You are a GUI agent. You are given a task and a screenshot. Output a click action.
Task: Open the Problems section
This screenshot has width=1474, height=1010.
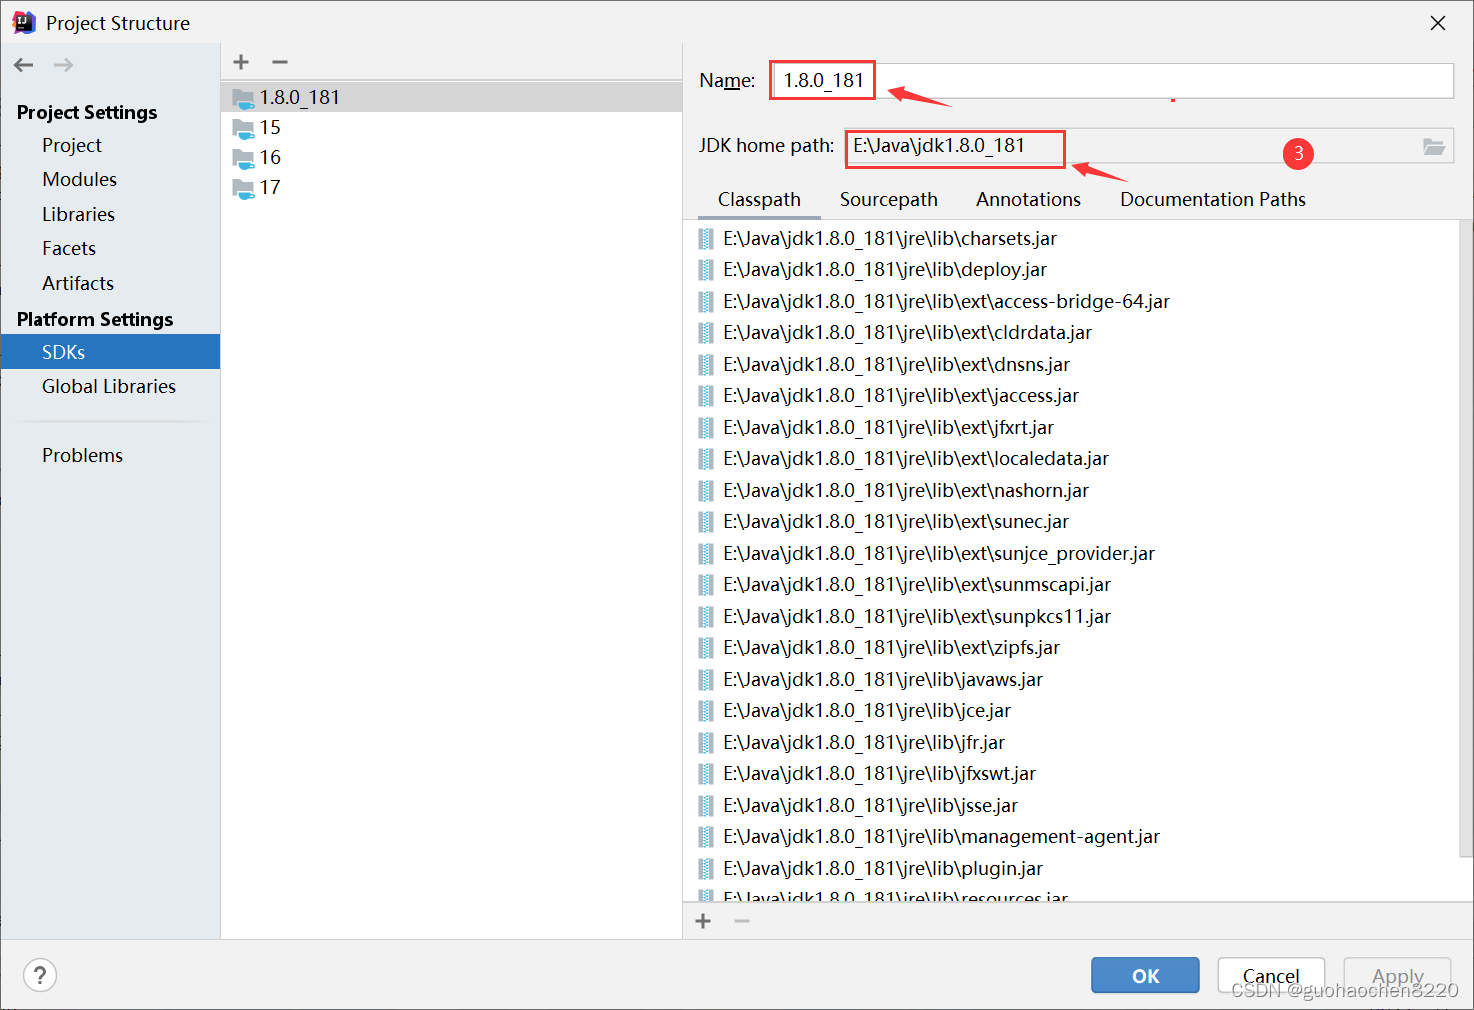[x=82, y=455]
